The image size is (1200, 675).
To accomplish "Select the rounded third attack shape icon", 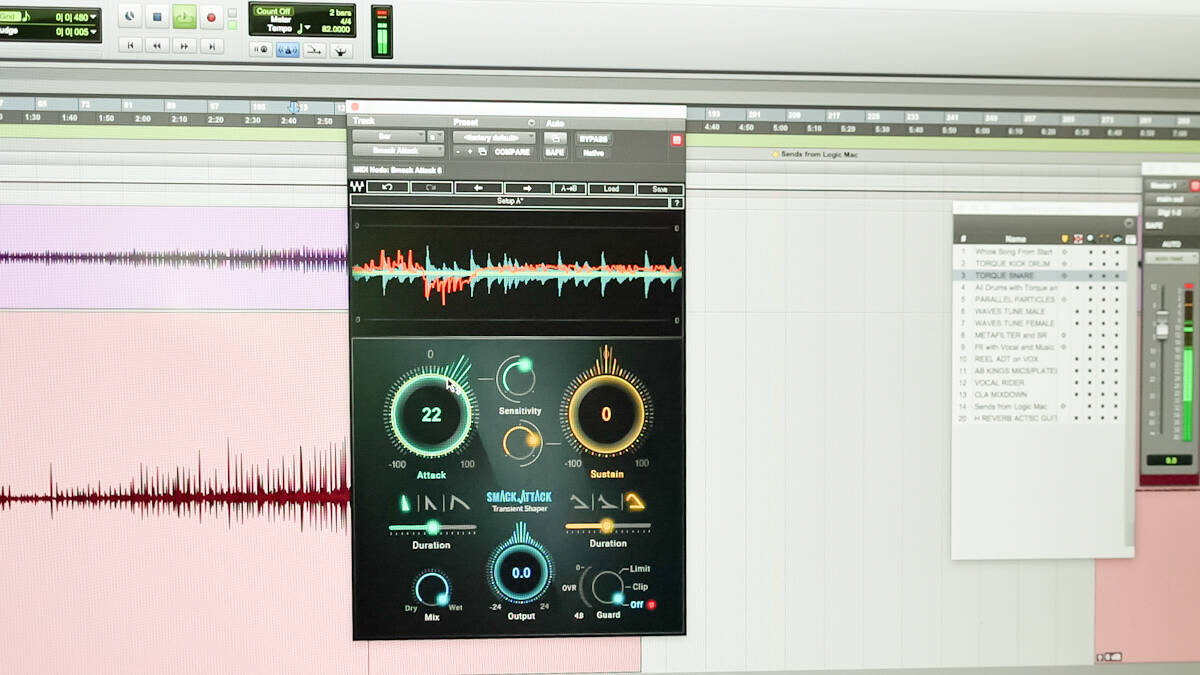I will (460, 503).
